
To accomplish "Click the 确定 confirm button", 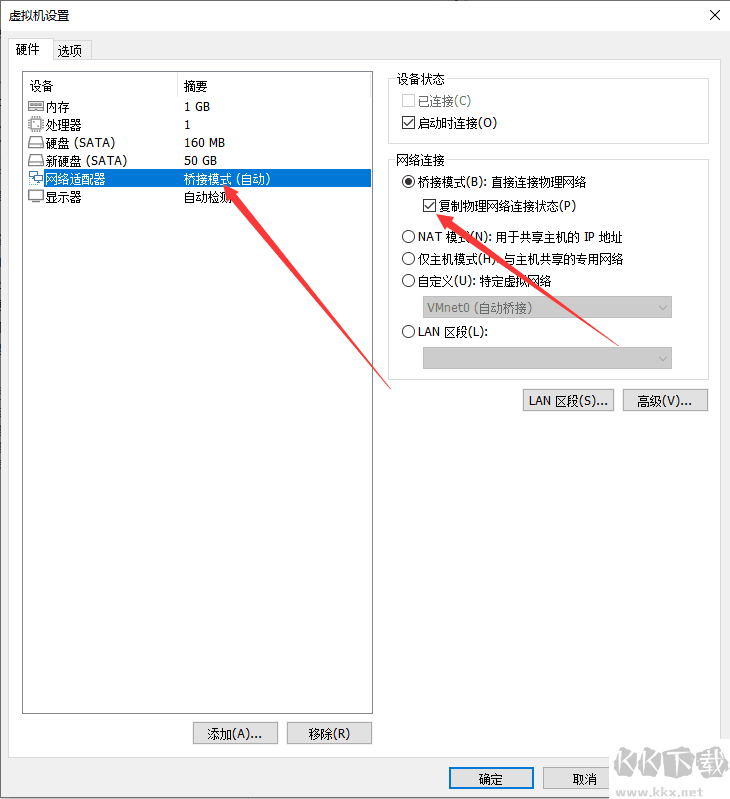I will tap(491, 779).
